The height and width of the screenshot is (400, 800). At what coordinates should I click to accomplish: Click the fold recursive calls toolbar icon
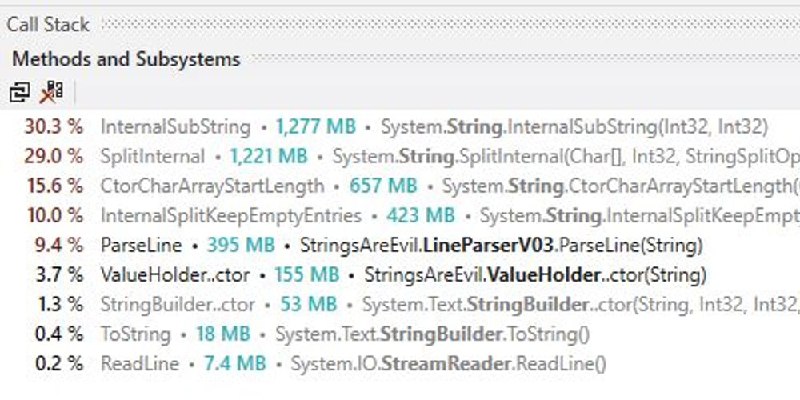click(x=19, y=92)
